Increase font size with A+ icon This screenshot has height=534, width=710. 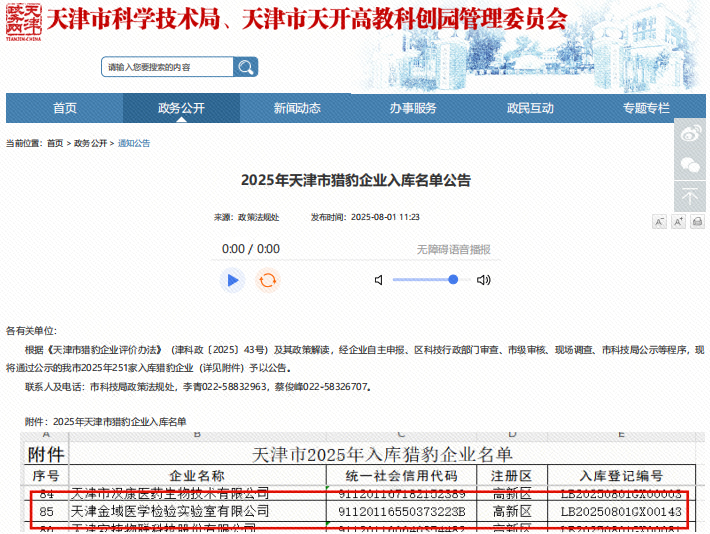678,221
